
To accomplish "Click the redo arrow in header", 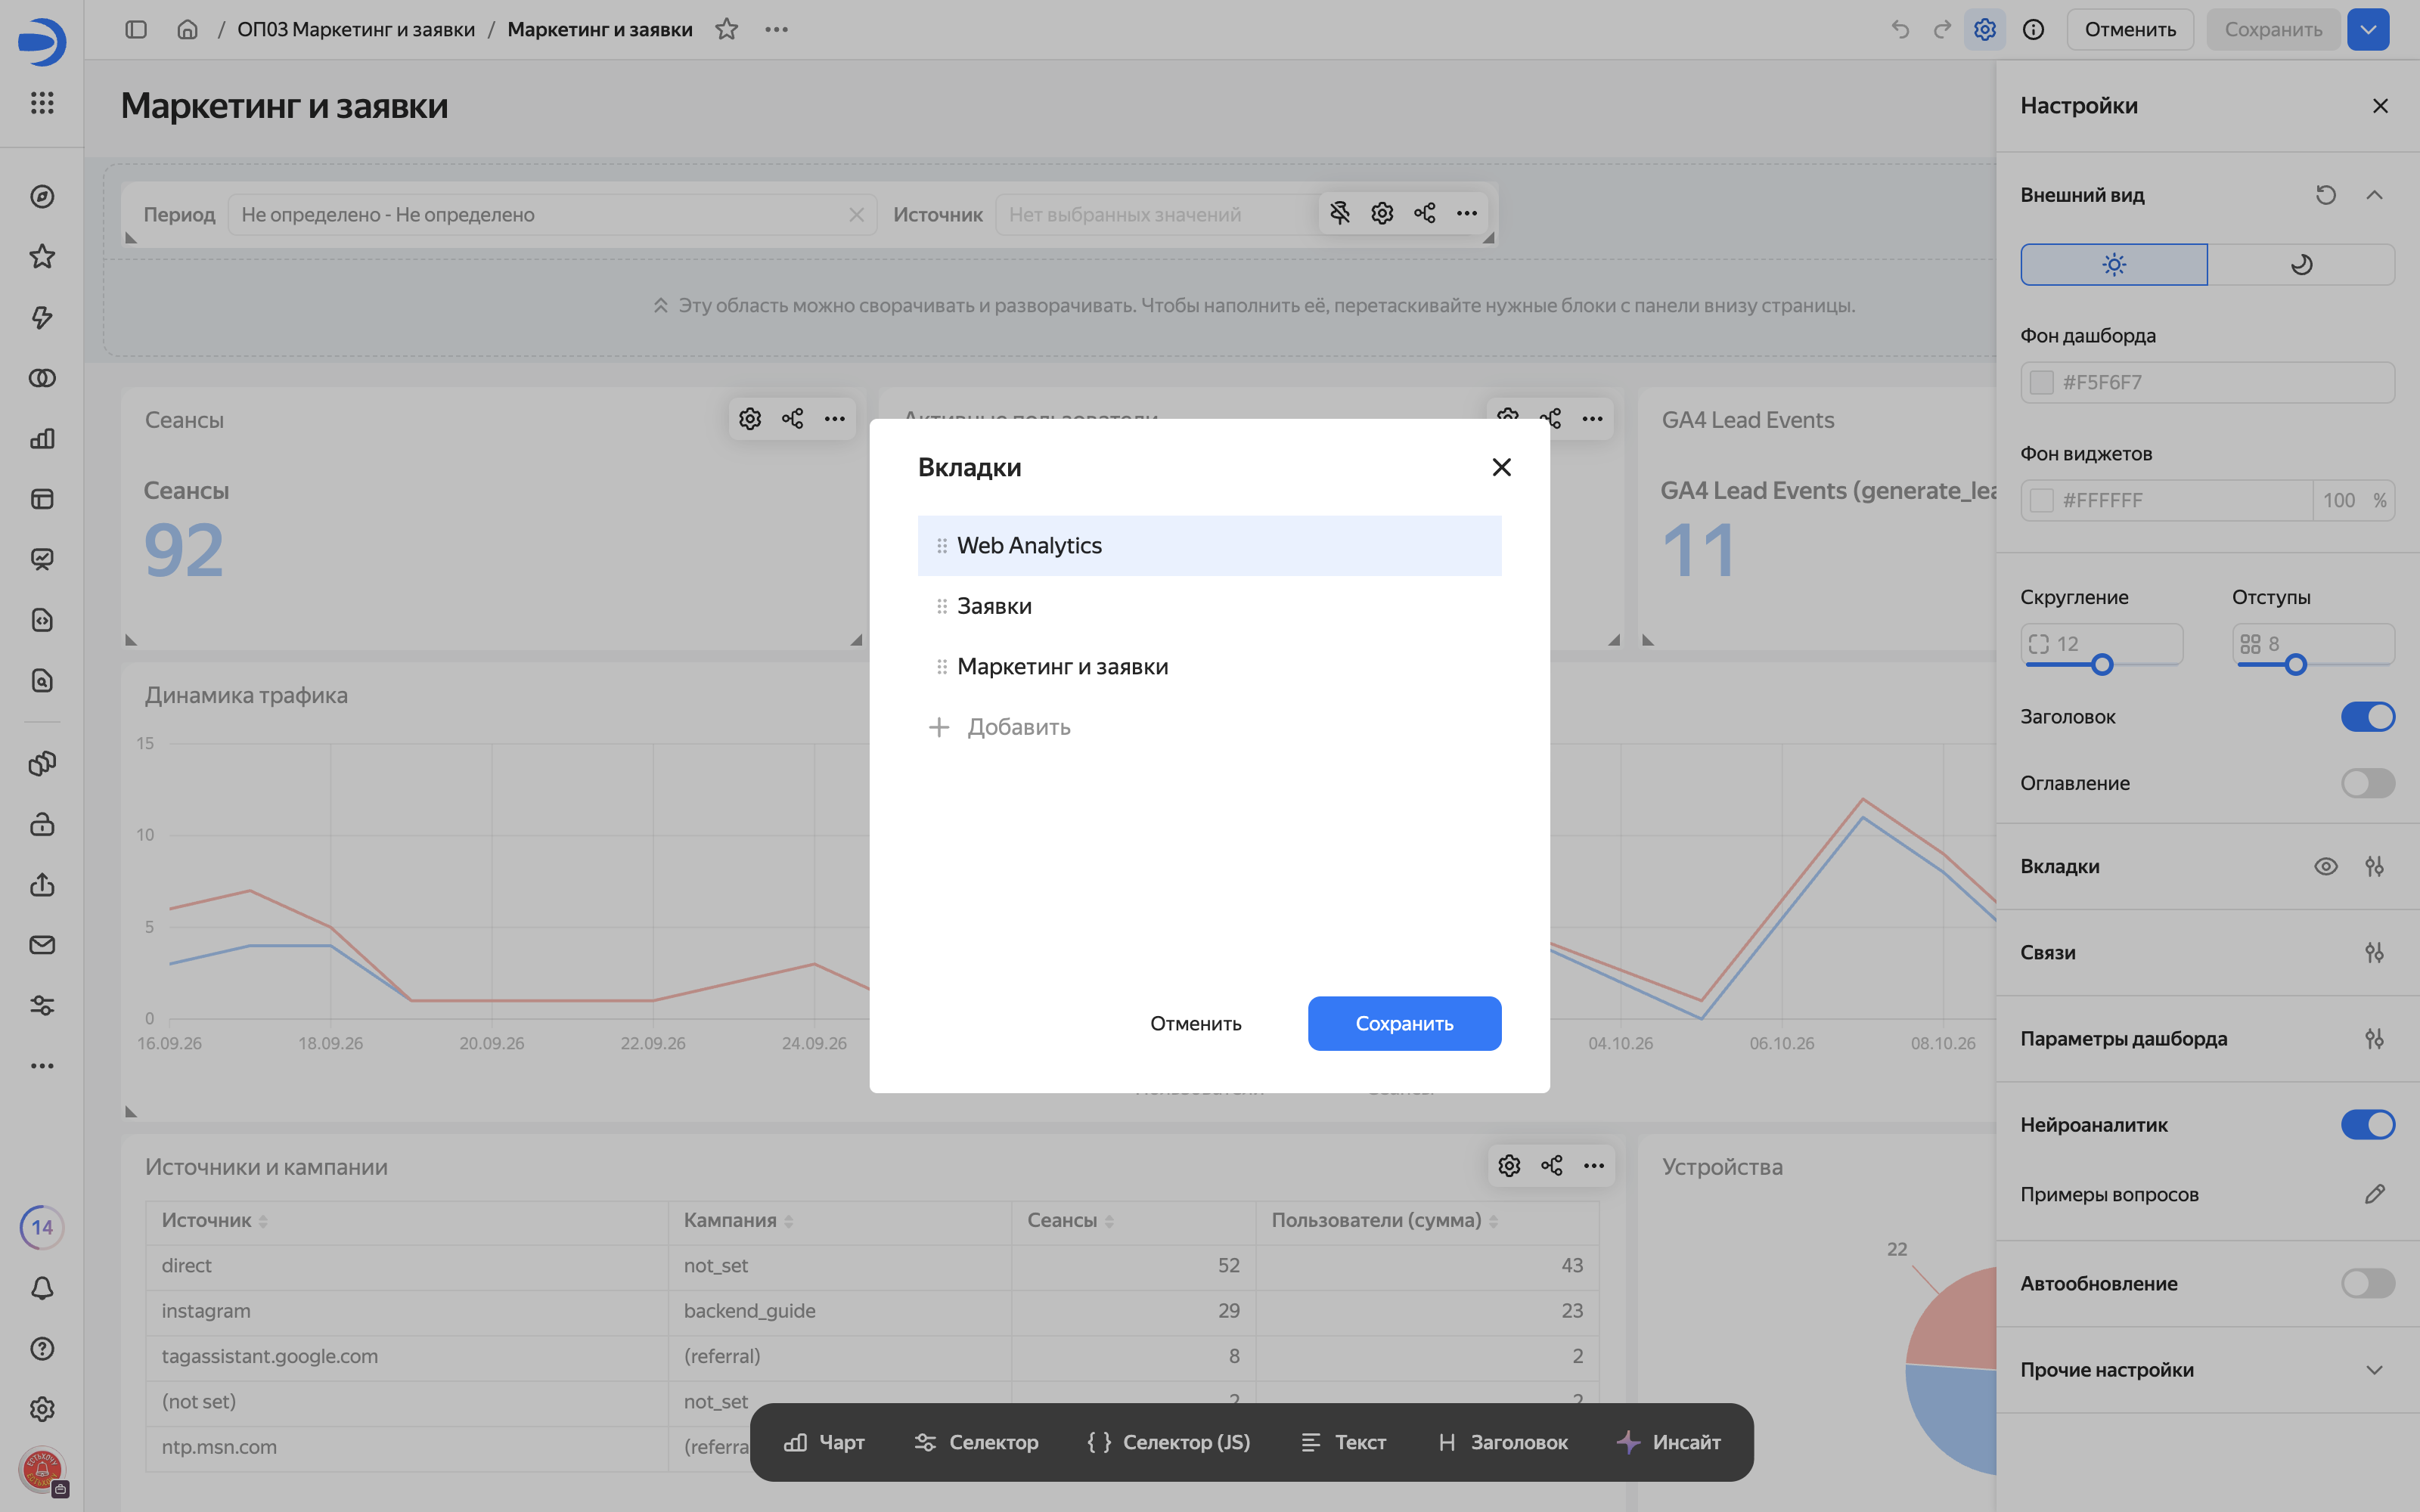I will point(1942,29).
